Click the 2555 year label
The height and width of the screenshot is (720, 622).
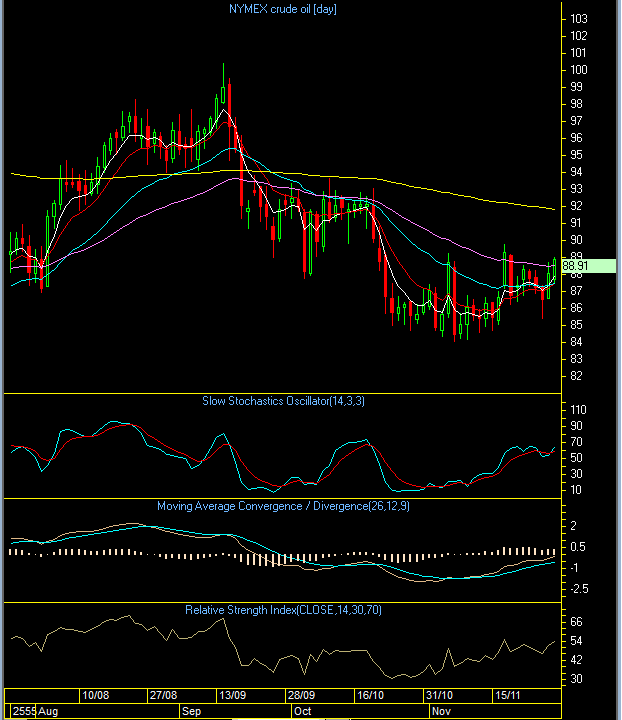pos(18,710)
